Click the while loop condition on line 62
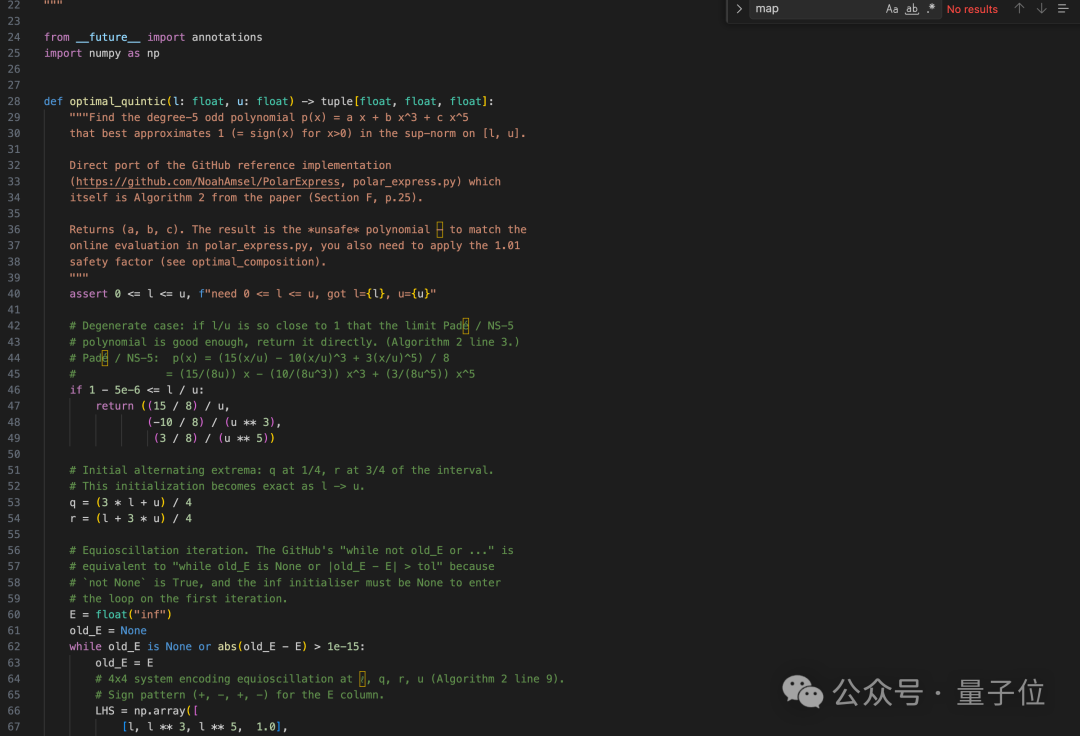The height and width of the screenshot is (736, 1080). (x=217, y=646)
